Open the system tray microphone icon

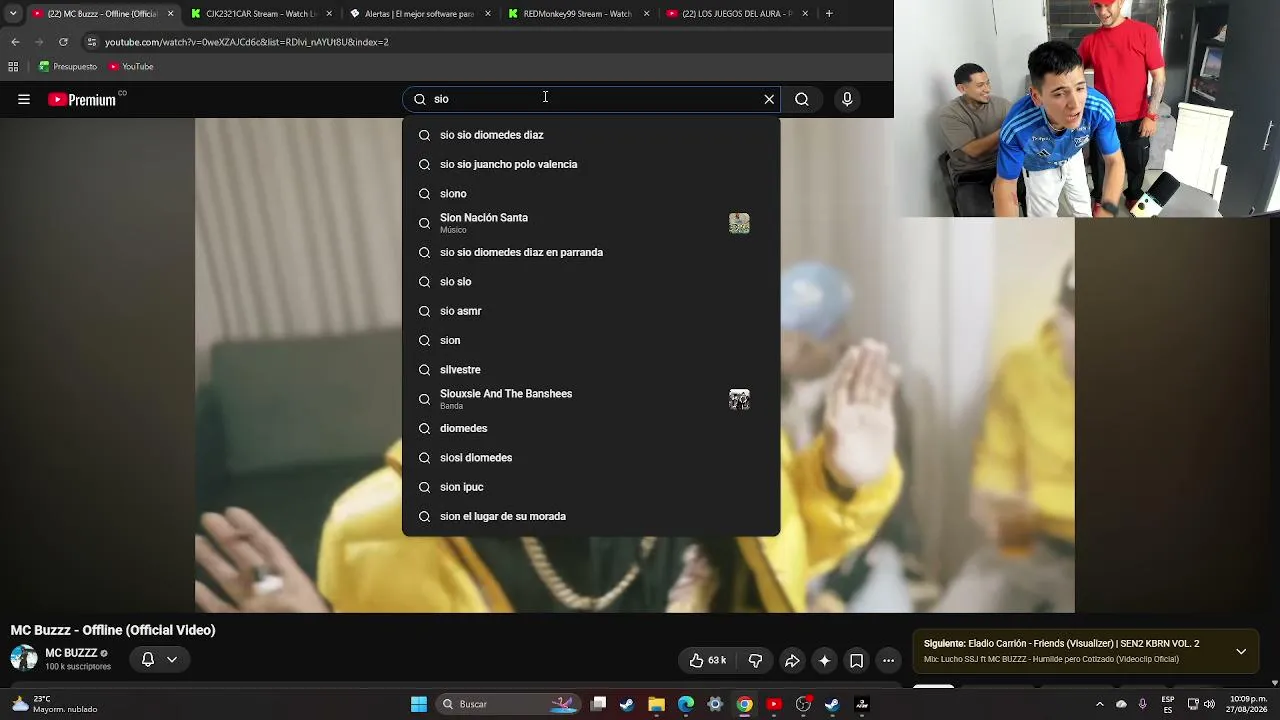[x=1143, y=704]
